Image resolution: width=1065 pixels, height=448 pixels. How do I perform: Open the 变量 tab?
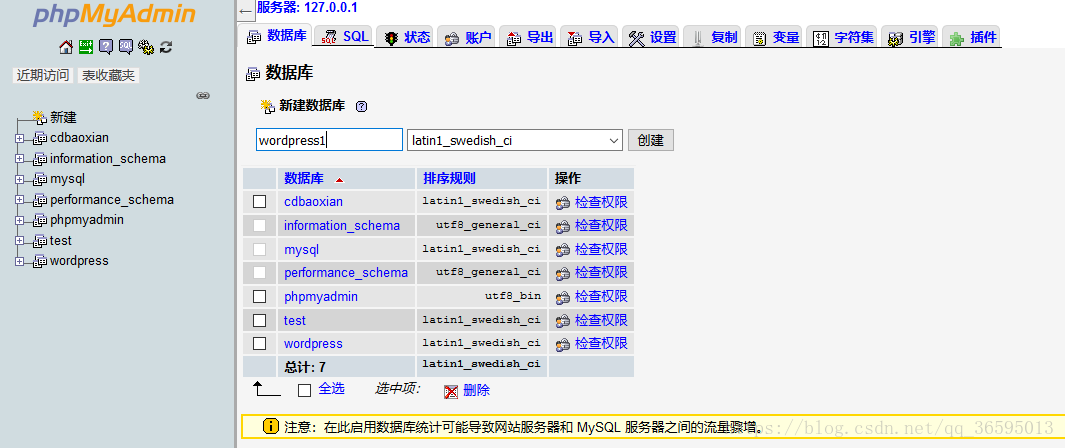775,37
